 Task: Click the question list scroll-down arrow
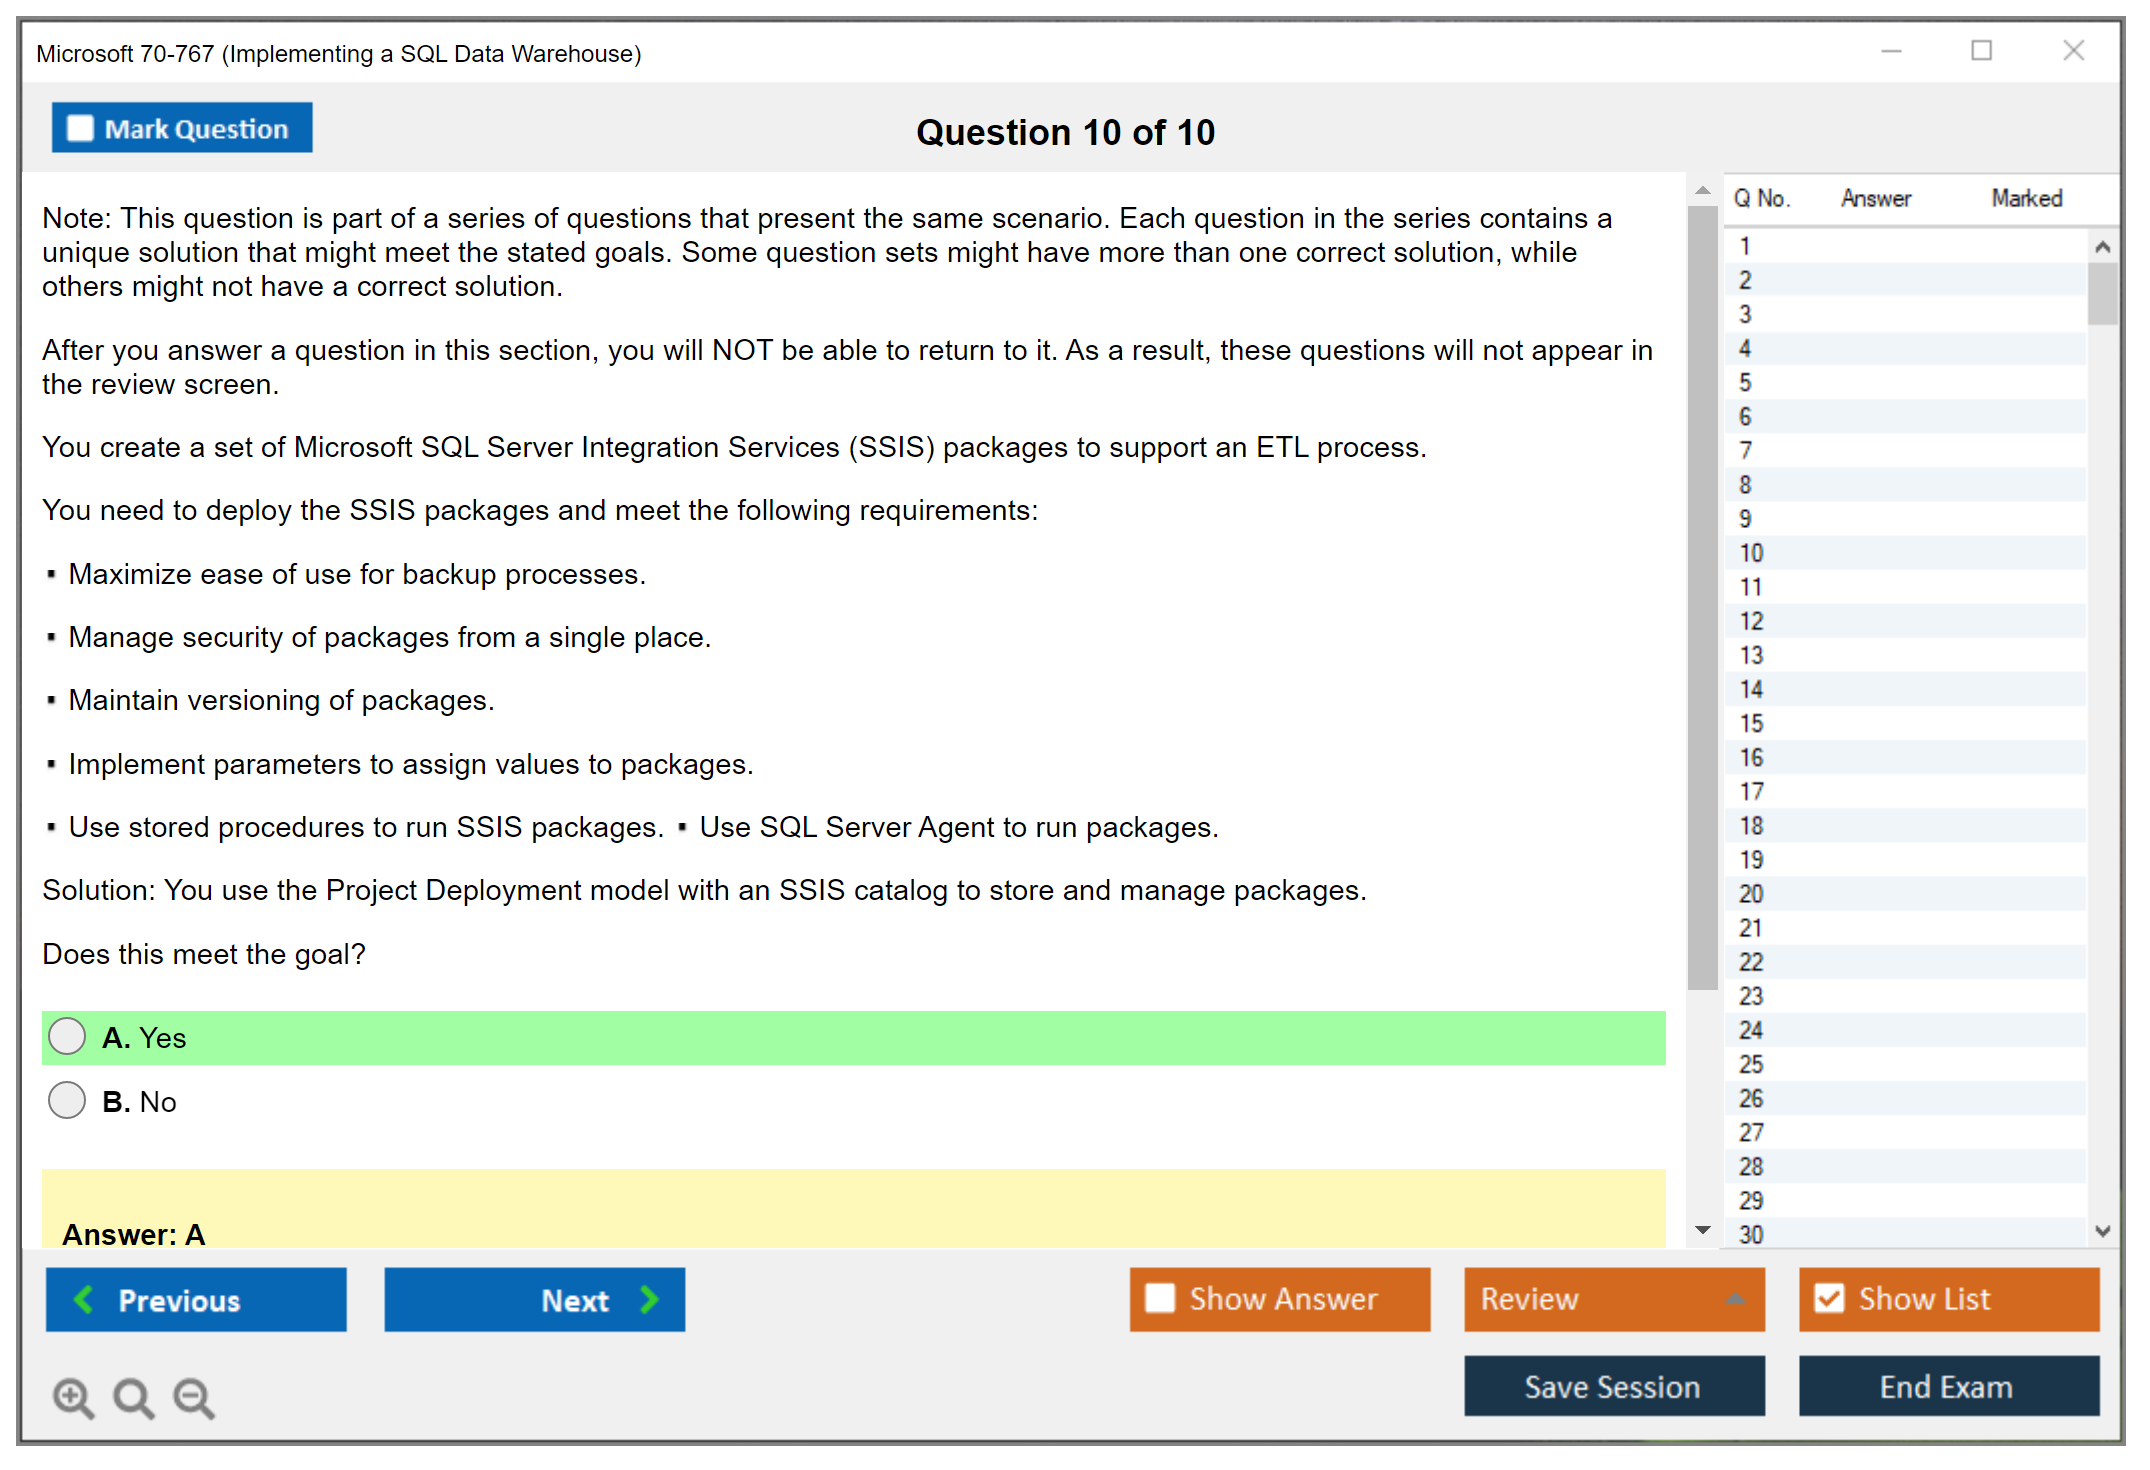tap(2102, 1231)
